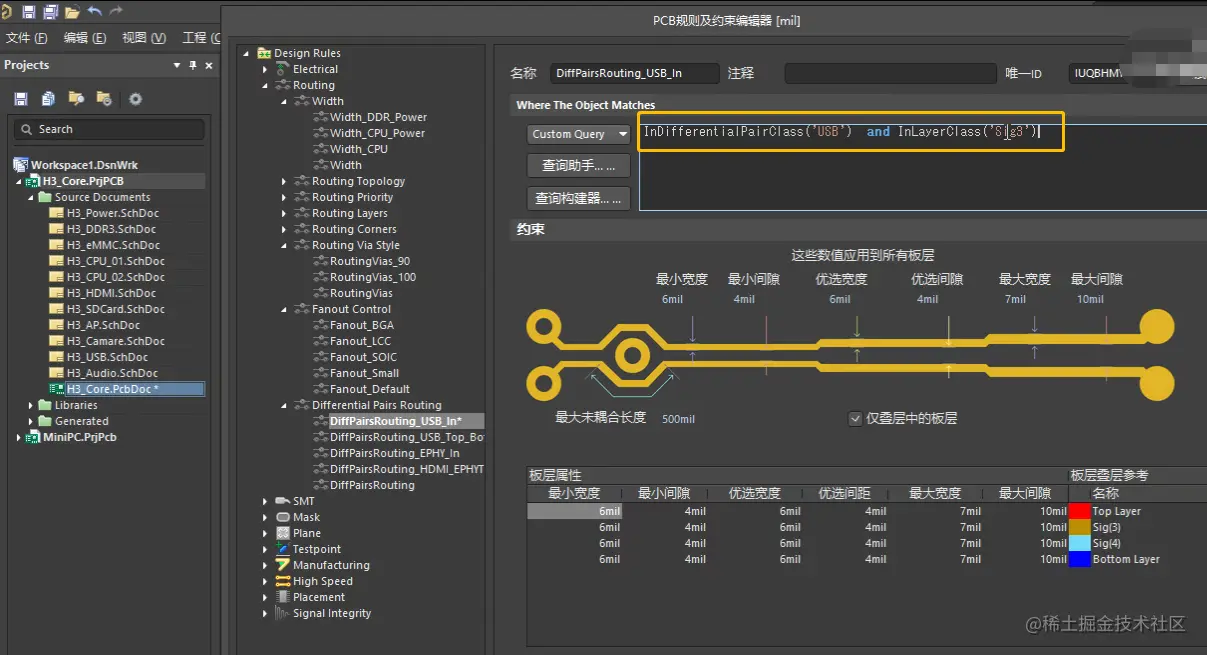This screenshot has height=655, width=1207.
Task: Click the Save All icon in title bar
Action: (x=49, y=12)
